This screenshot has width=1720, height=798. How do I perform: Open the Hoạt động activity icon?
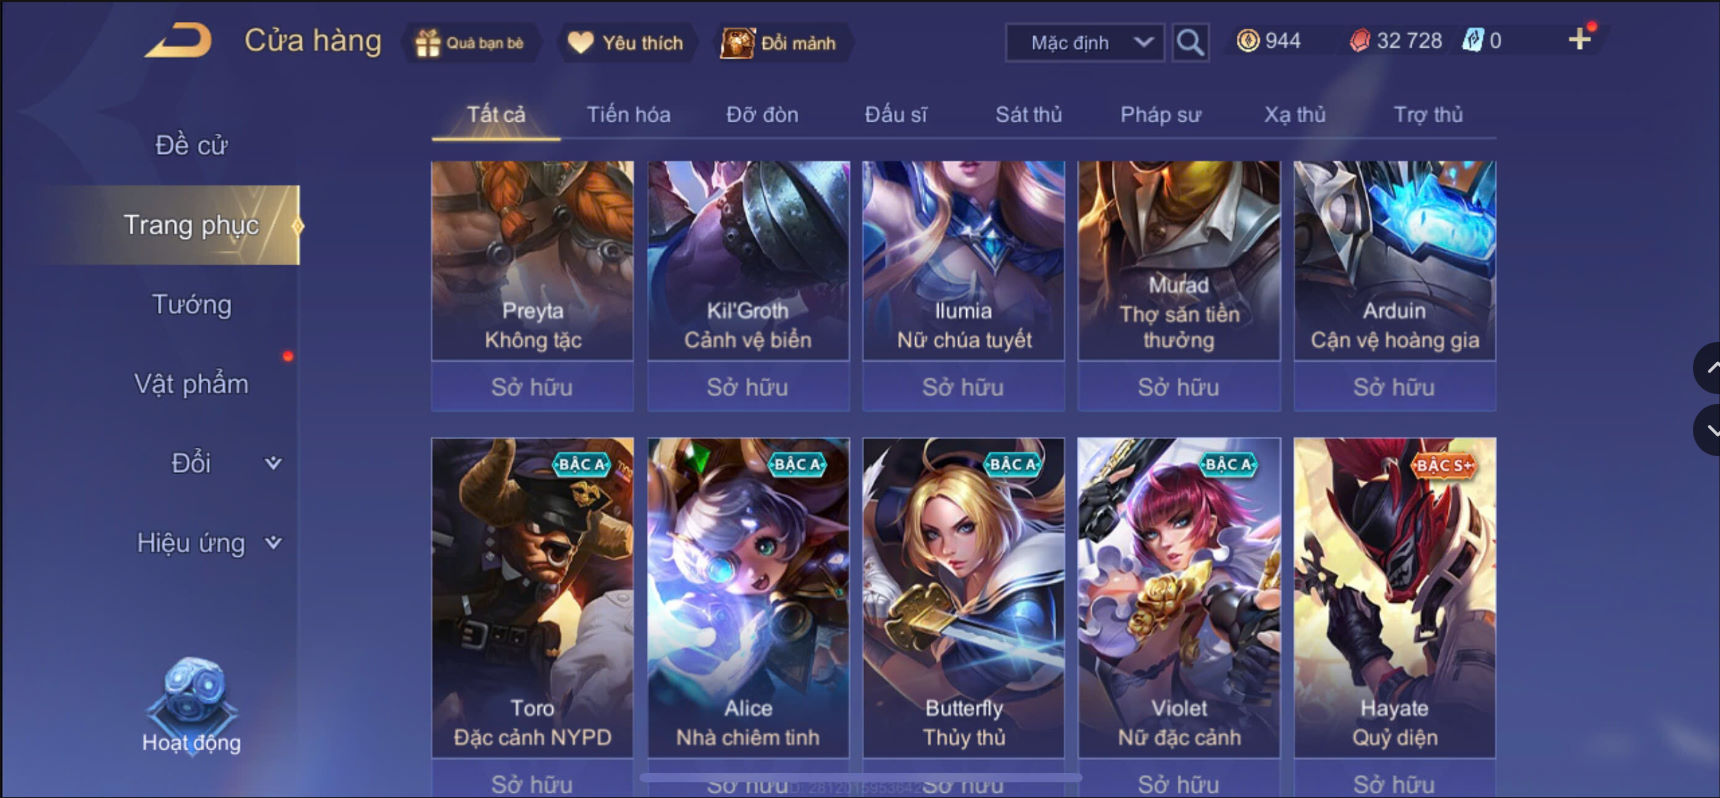coord(191,705)
